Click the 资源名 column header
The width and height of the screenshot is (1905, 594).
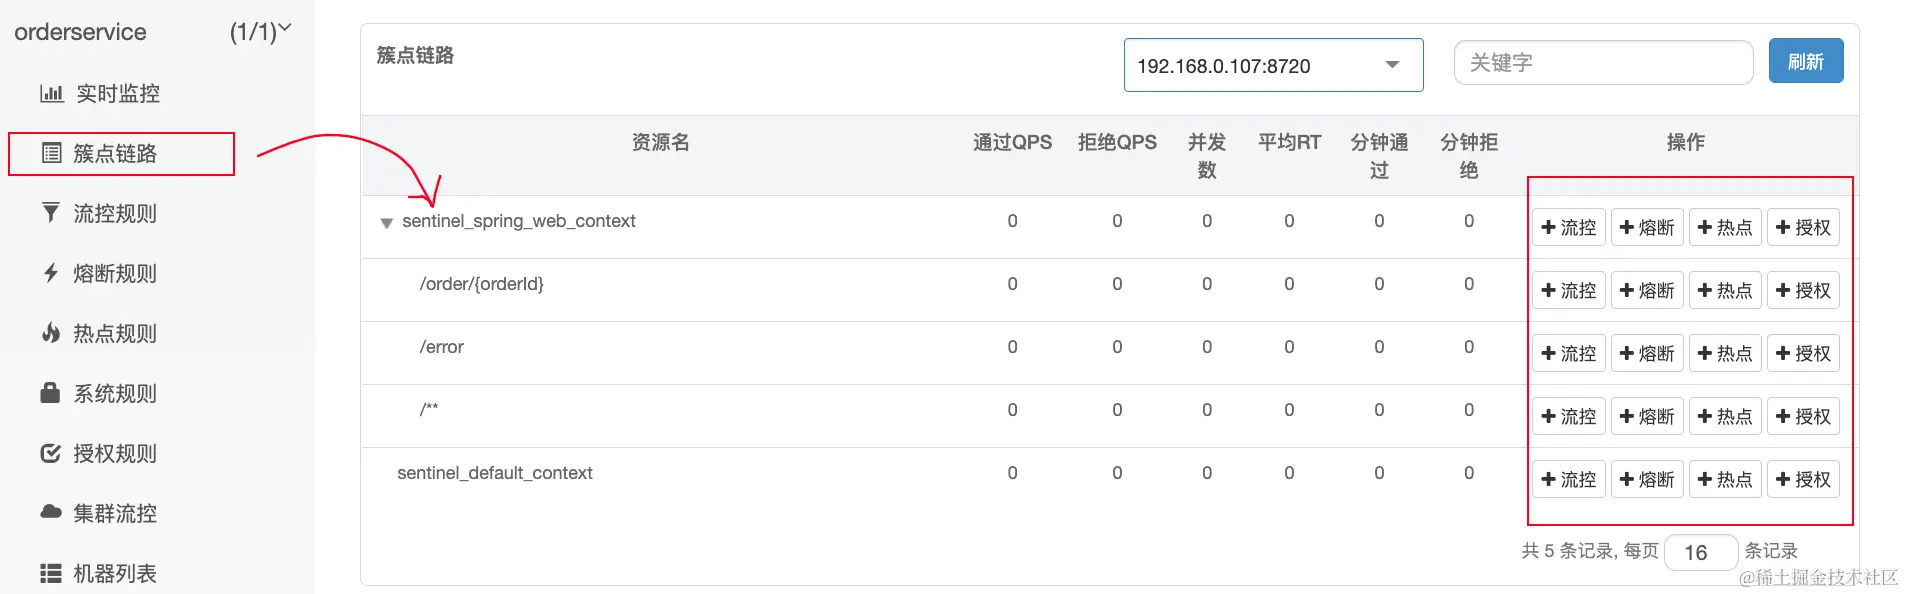(x=661, y=142)
